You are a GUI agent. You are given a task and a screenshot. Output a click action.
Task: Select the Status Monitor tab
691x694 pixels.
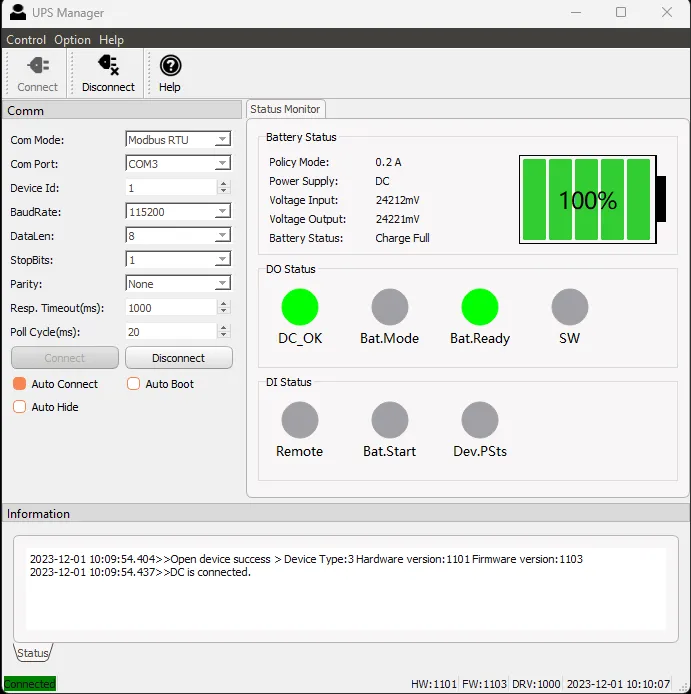[x=285, y=109]
